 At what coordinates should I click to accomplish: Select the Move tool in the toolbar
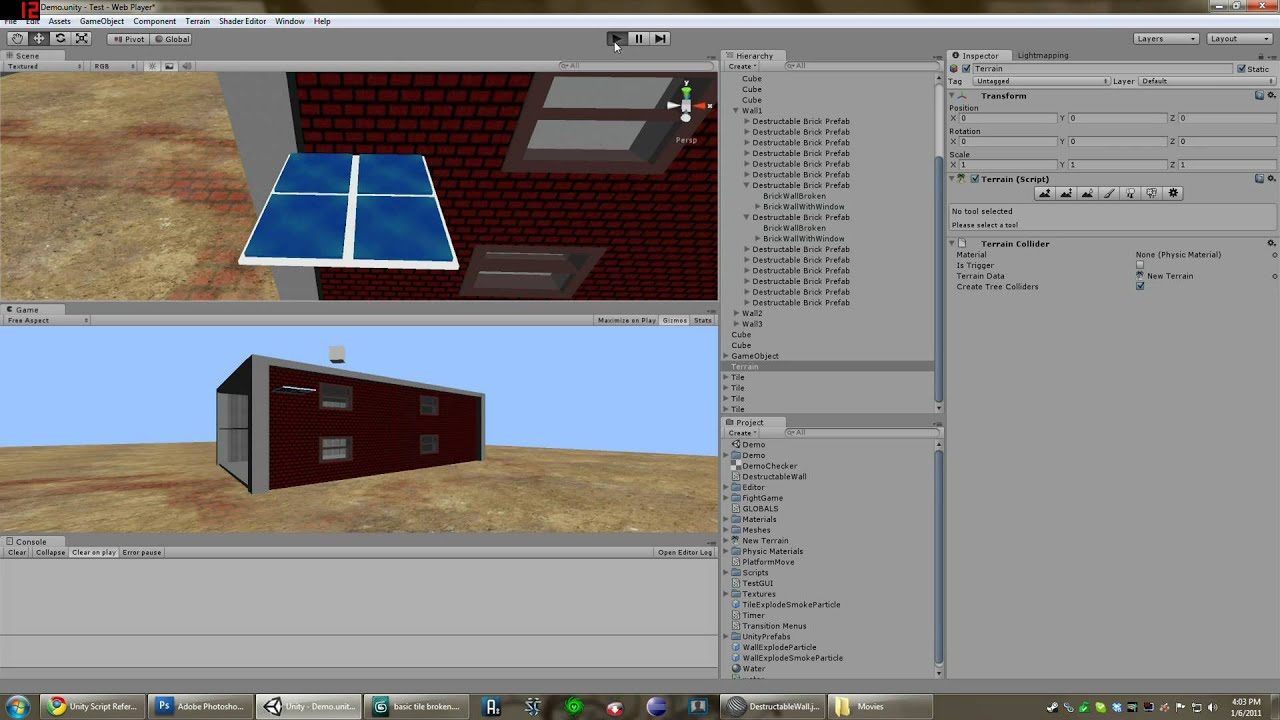pos(38,38)
